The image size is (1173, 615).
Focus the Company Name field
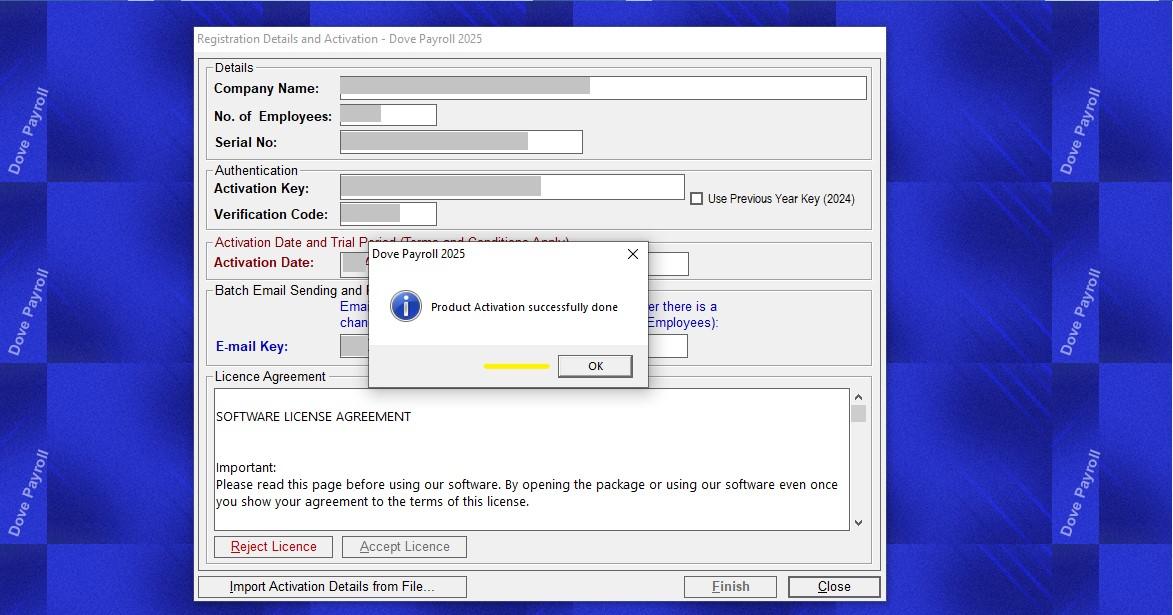pyautogui.click(x=603, y=88)
